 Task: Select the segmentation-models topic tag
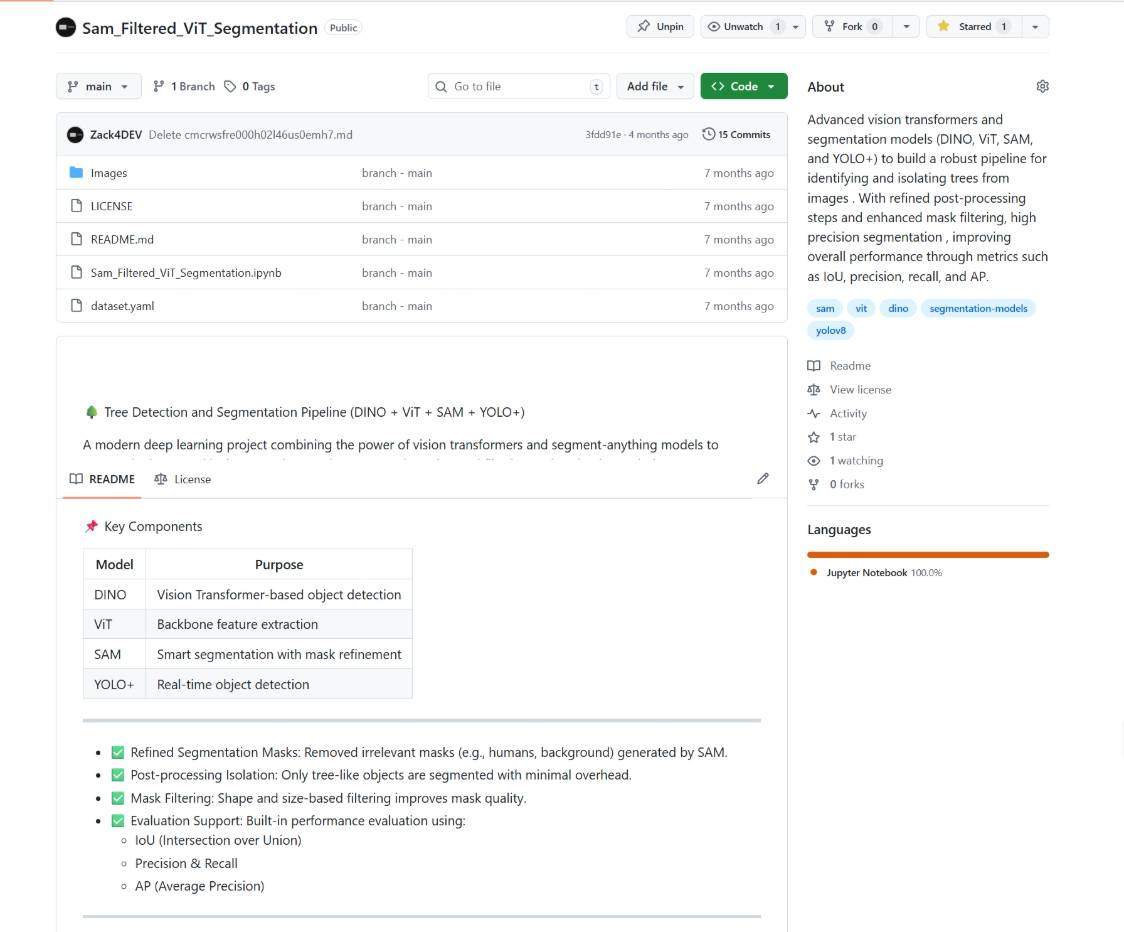tap(978, 308)
